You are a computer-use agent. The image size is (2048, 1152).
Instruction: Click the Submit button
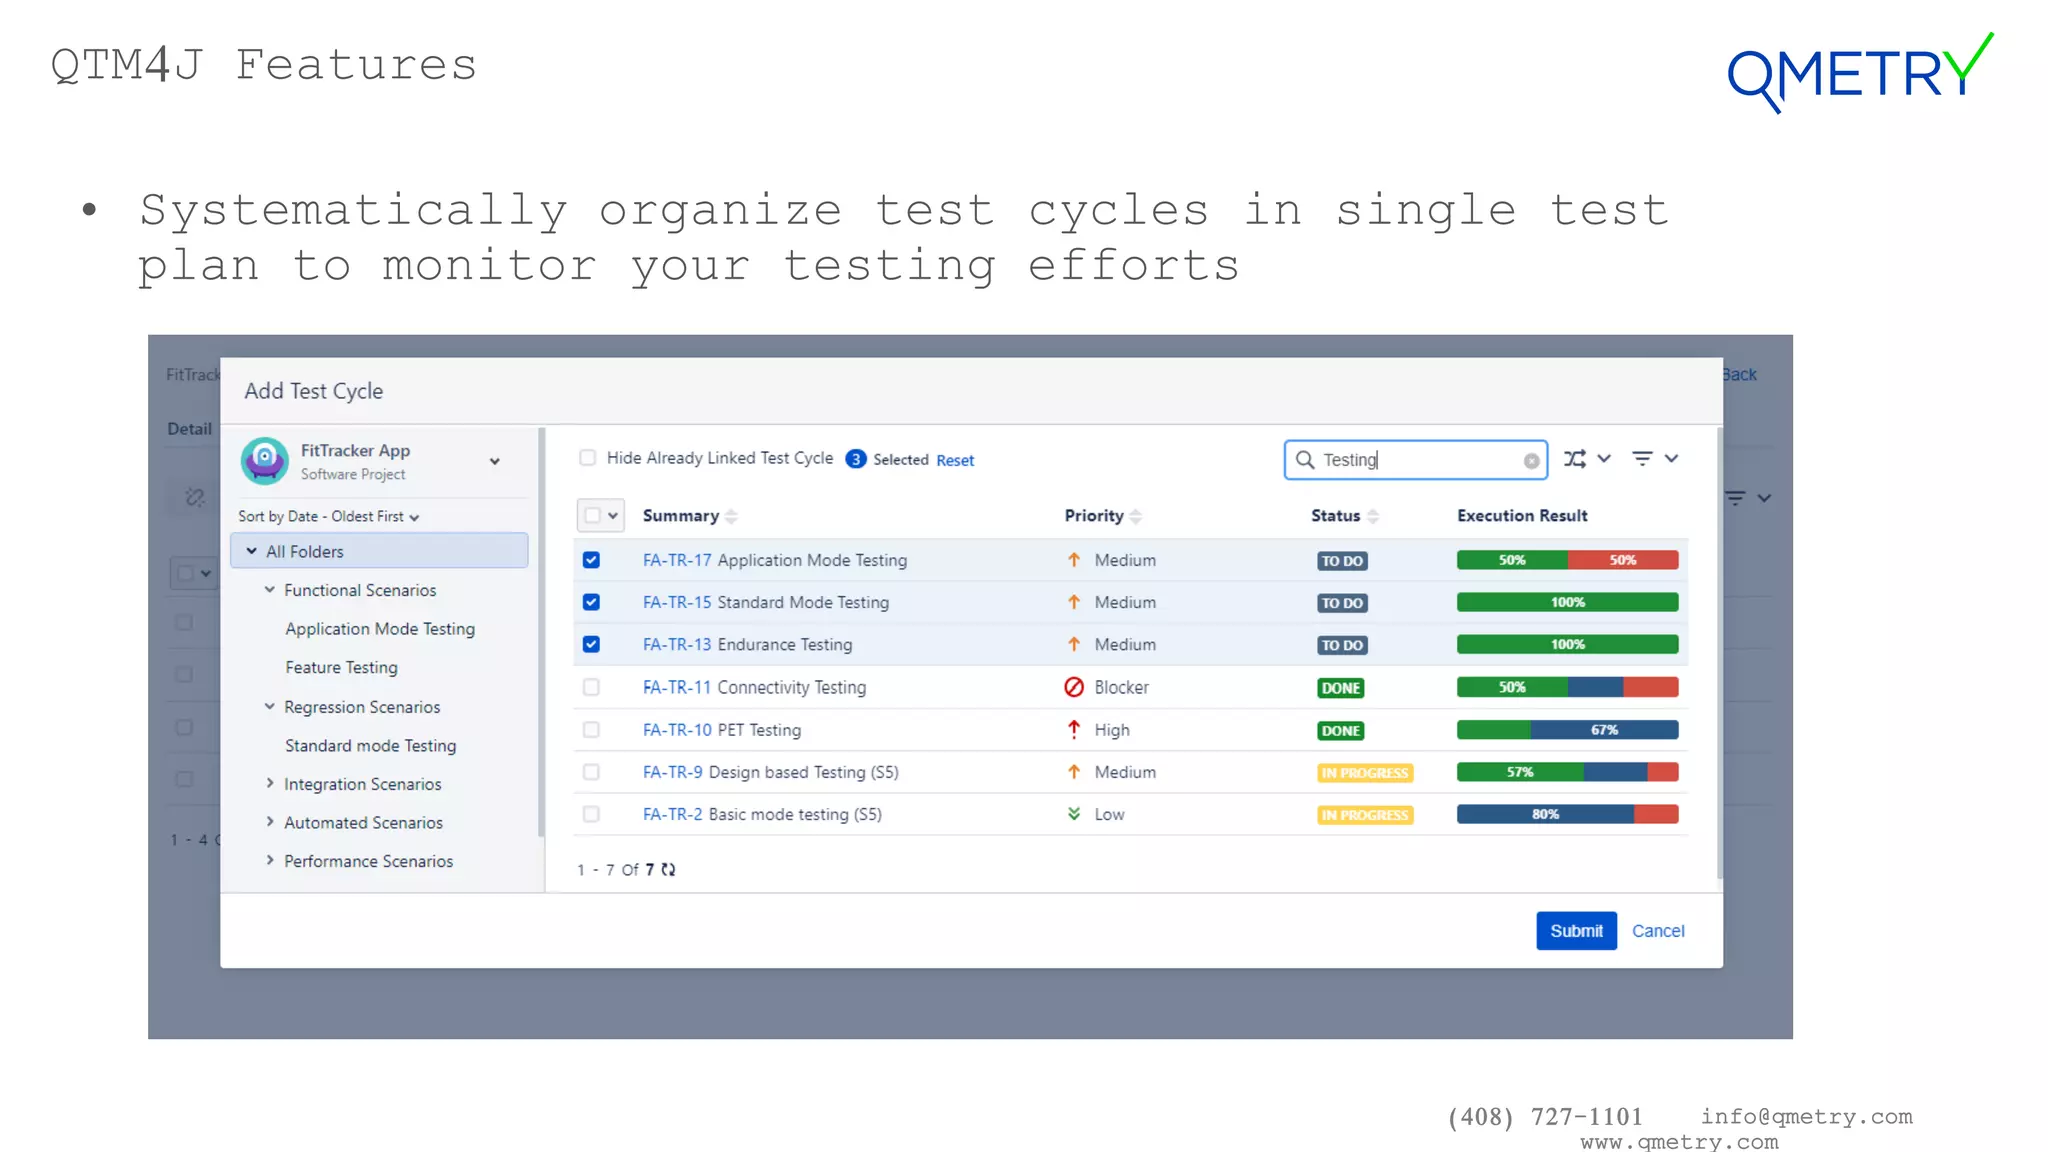pyautogui.click(x=1576, y=931)
